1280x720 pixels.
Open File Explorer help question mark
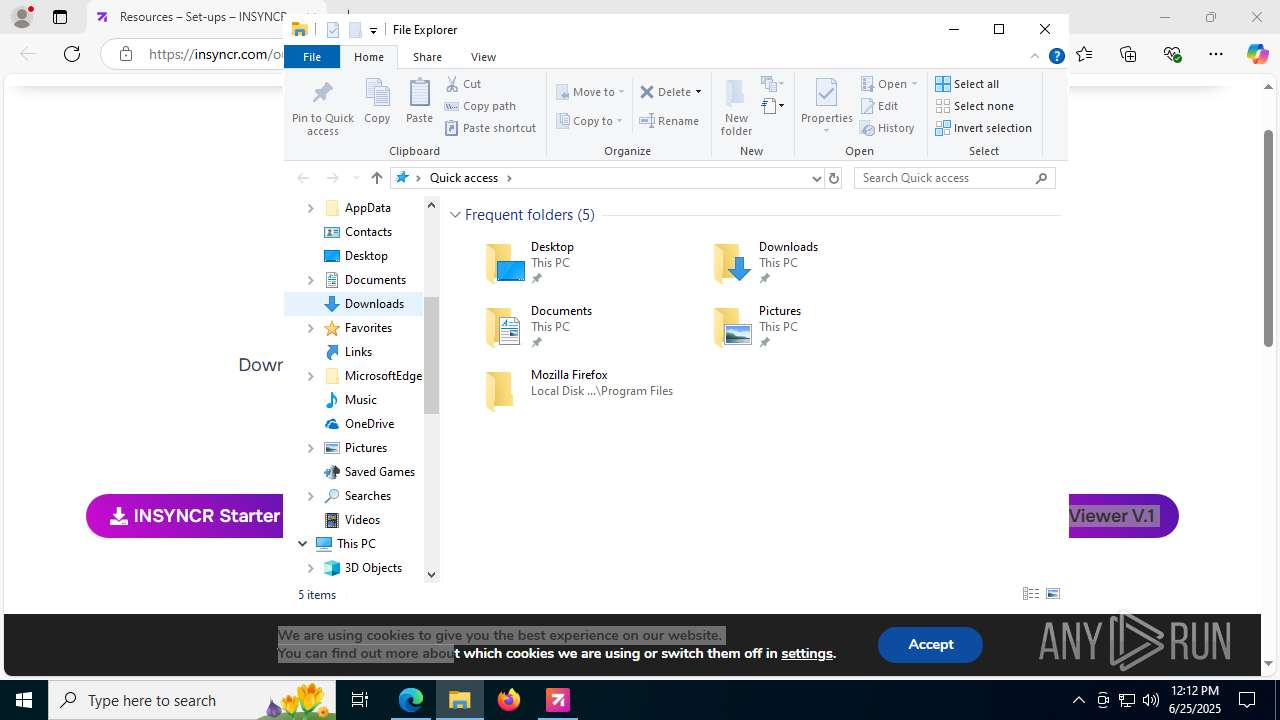tap(1056, 57)
